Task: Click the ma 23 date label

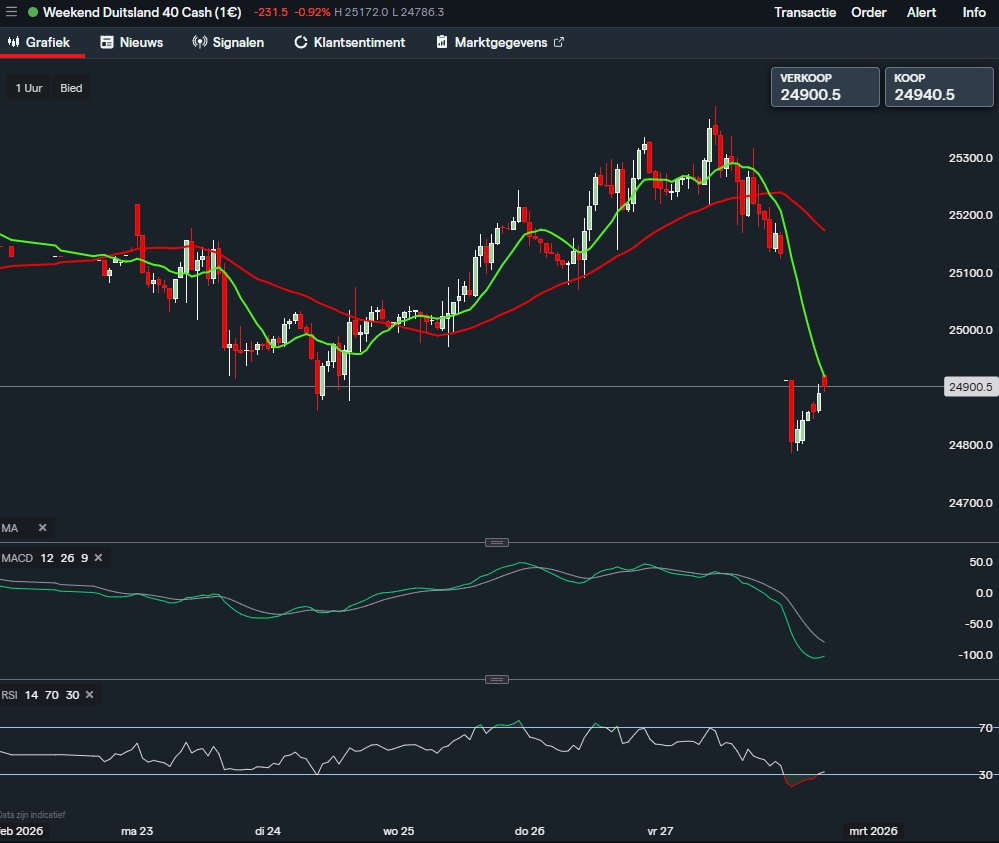Action: [x=137, y=831]
